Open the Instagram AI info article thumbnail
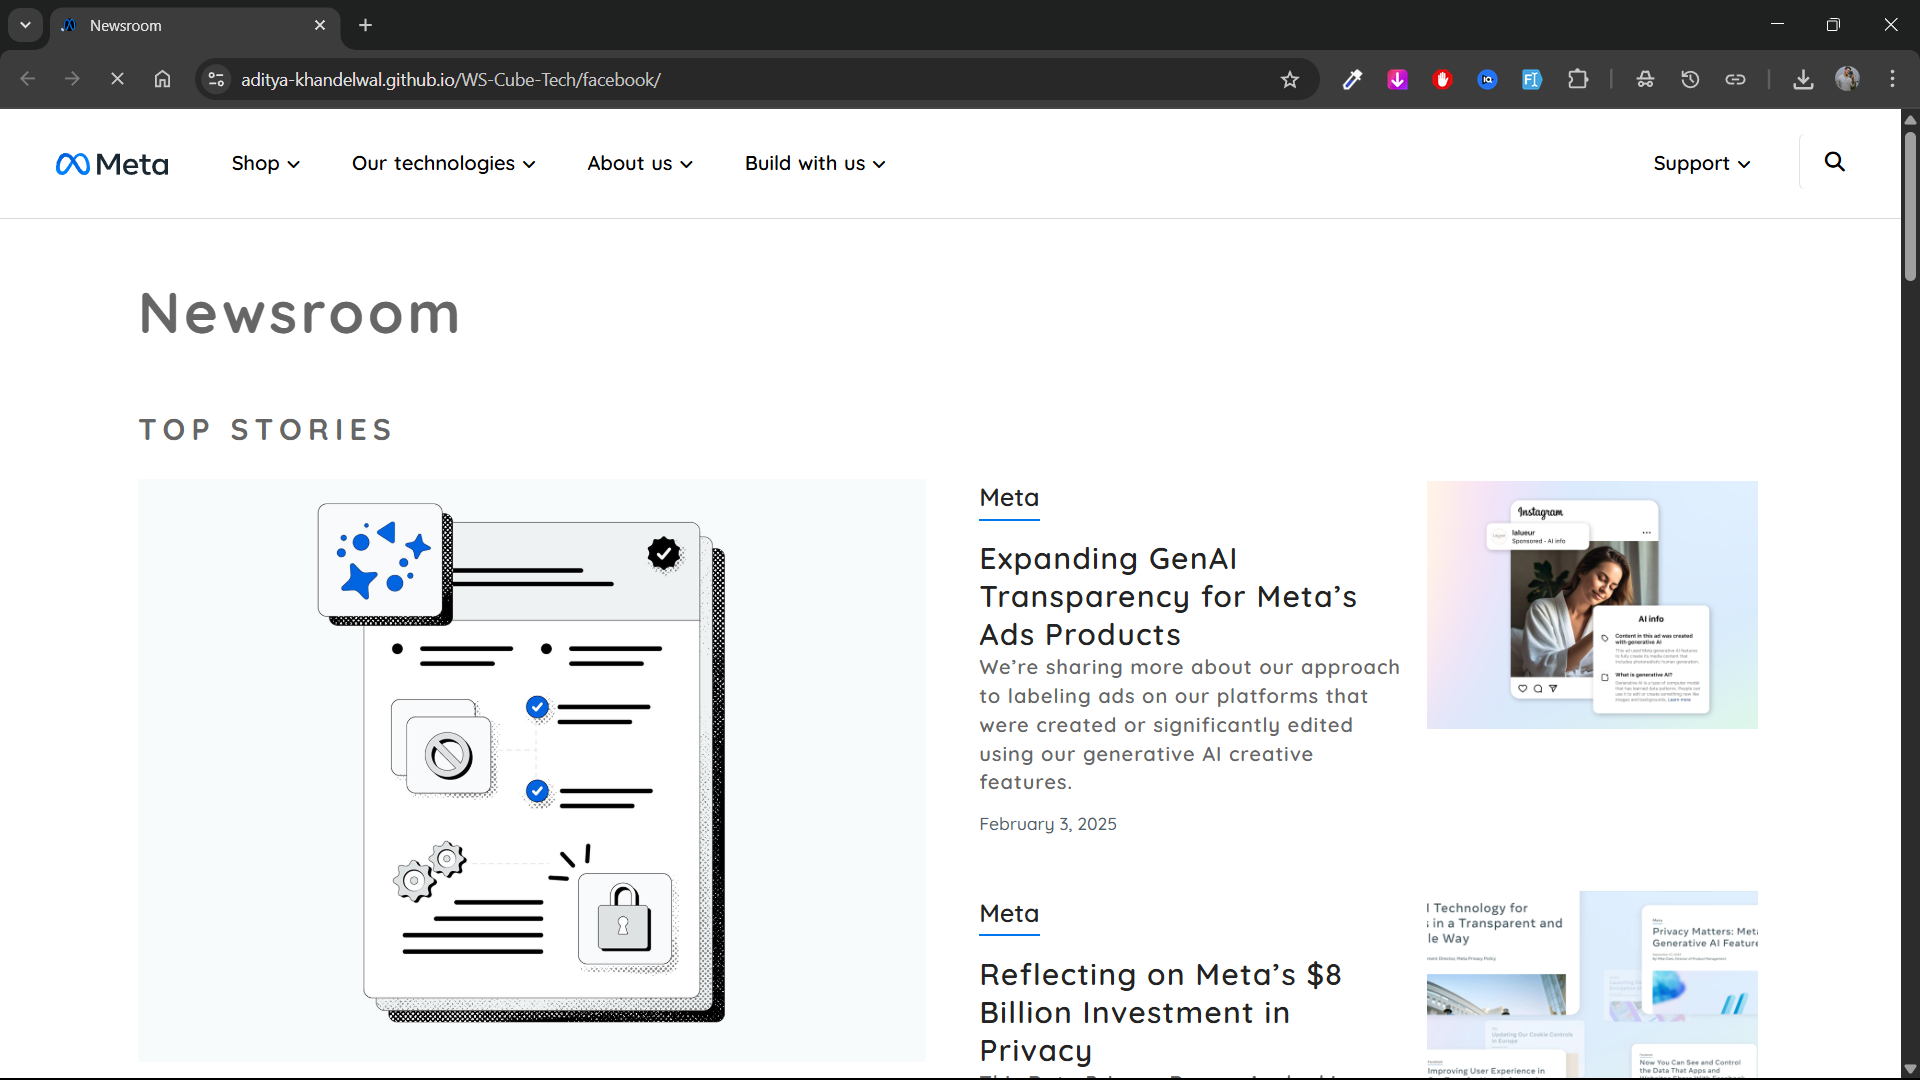This screenshot has height=1080, width=1920. pyautogui.click(x=1592, y=605)
